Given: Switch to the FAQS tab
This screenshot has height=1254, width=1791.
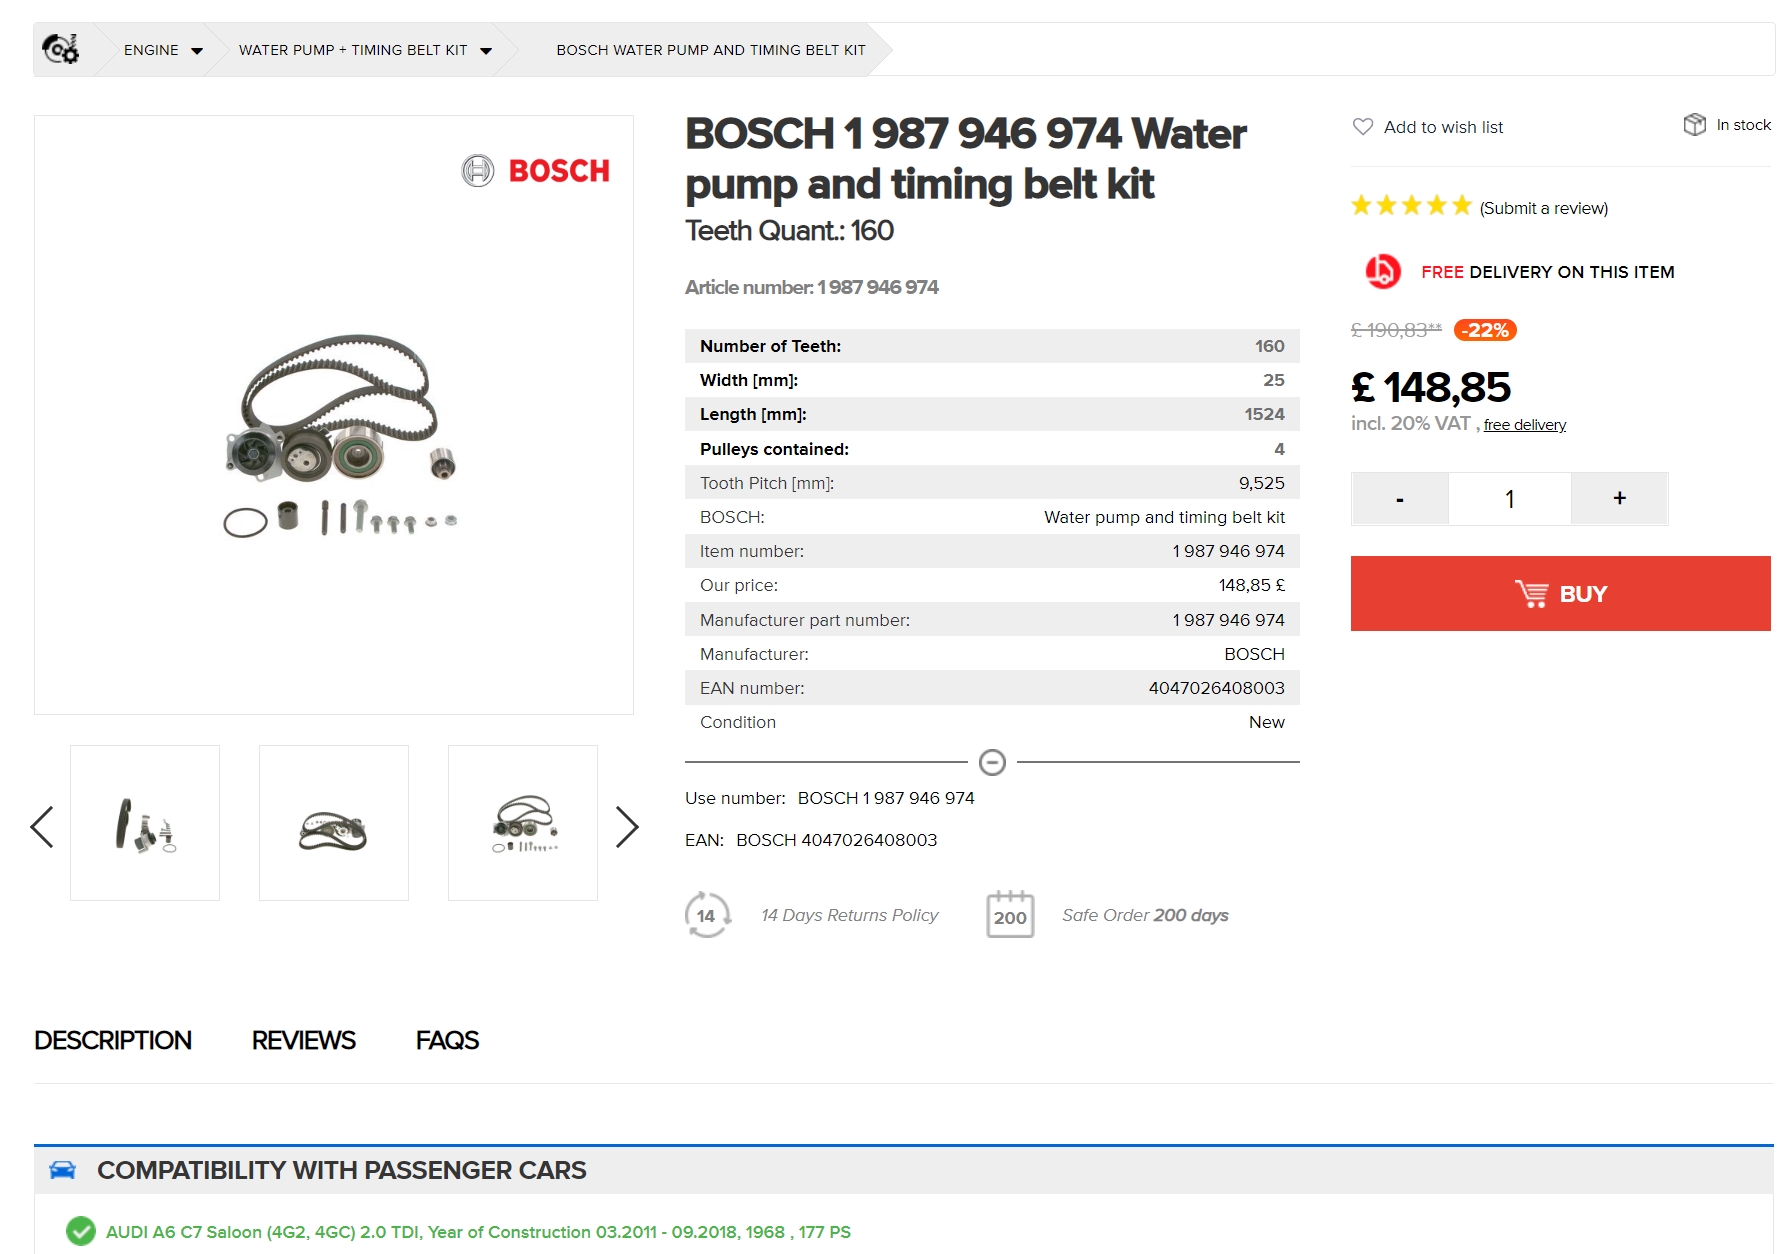Looking at the screenshot, I should coord(447,1040).
